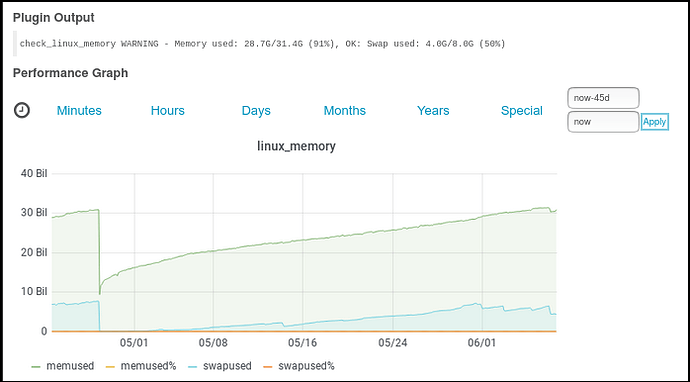The height and width of the screenshot is (382, 690).
Task: Focus the end field containing now
Action: click(603, 122)
